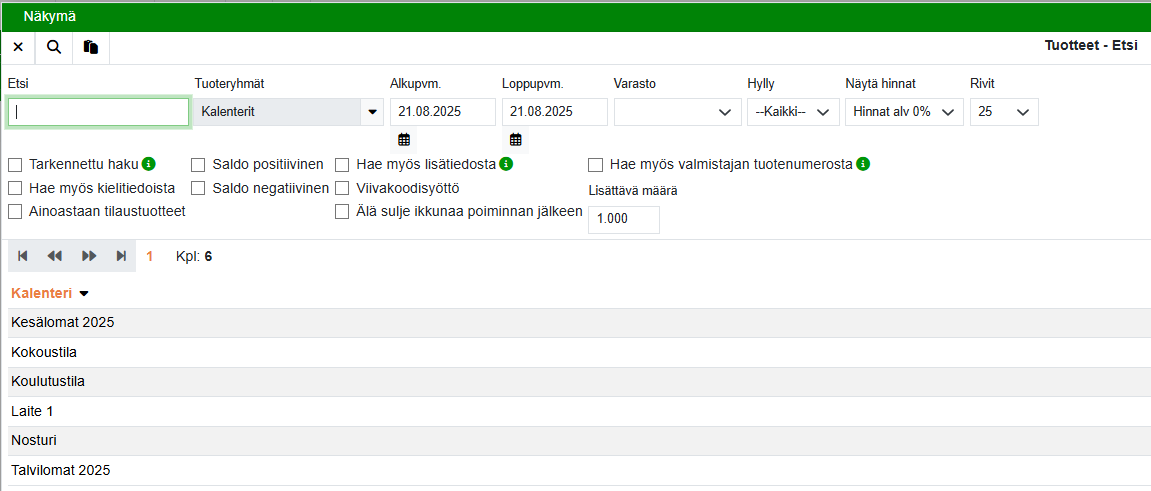The height and width of the screenshot is (491, 1151).
Task: Click the close X toolbar icon
Action: pos(17,47)
